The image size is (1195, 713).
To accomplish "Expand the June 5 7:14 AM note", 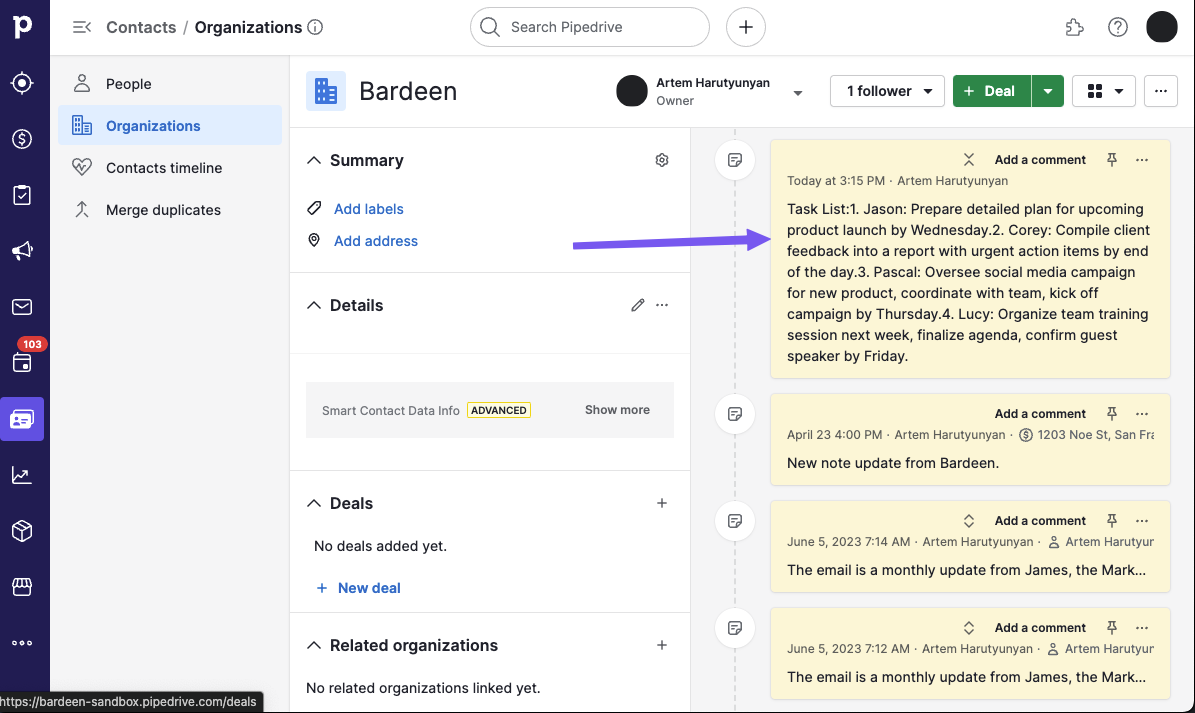I will 969,520.
